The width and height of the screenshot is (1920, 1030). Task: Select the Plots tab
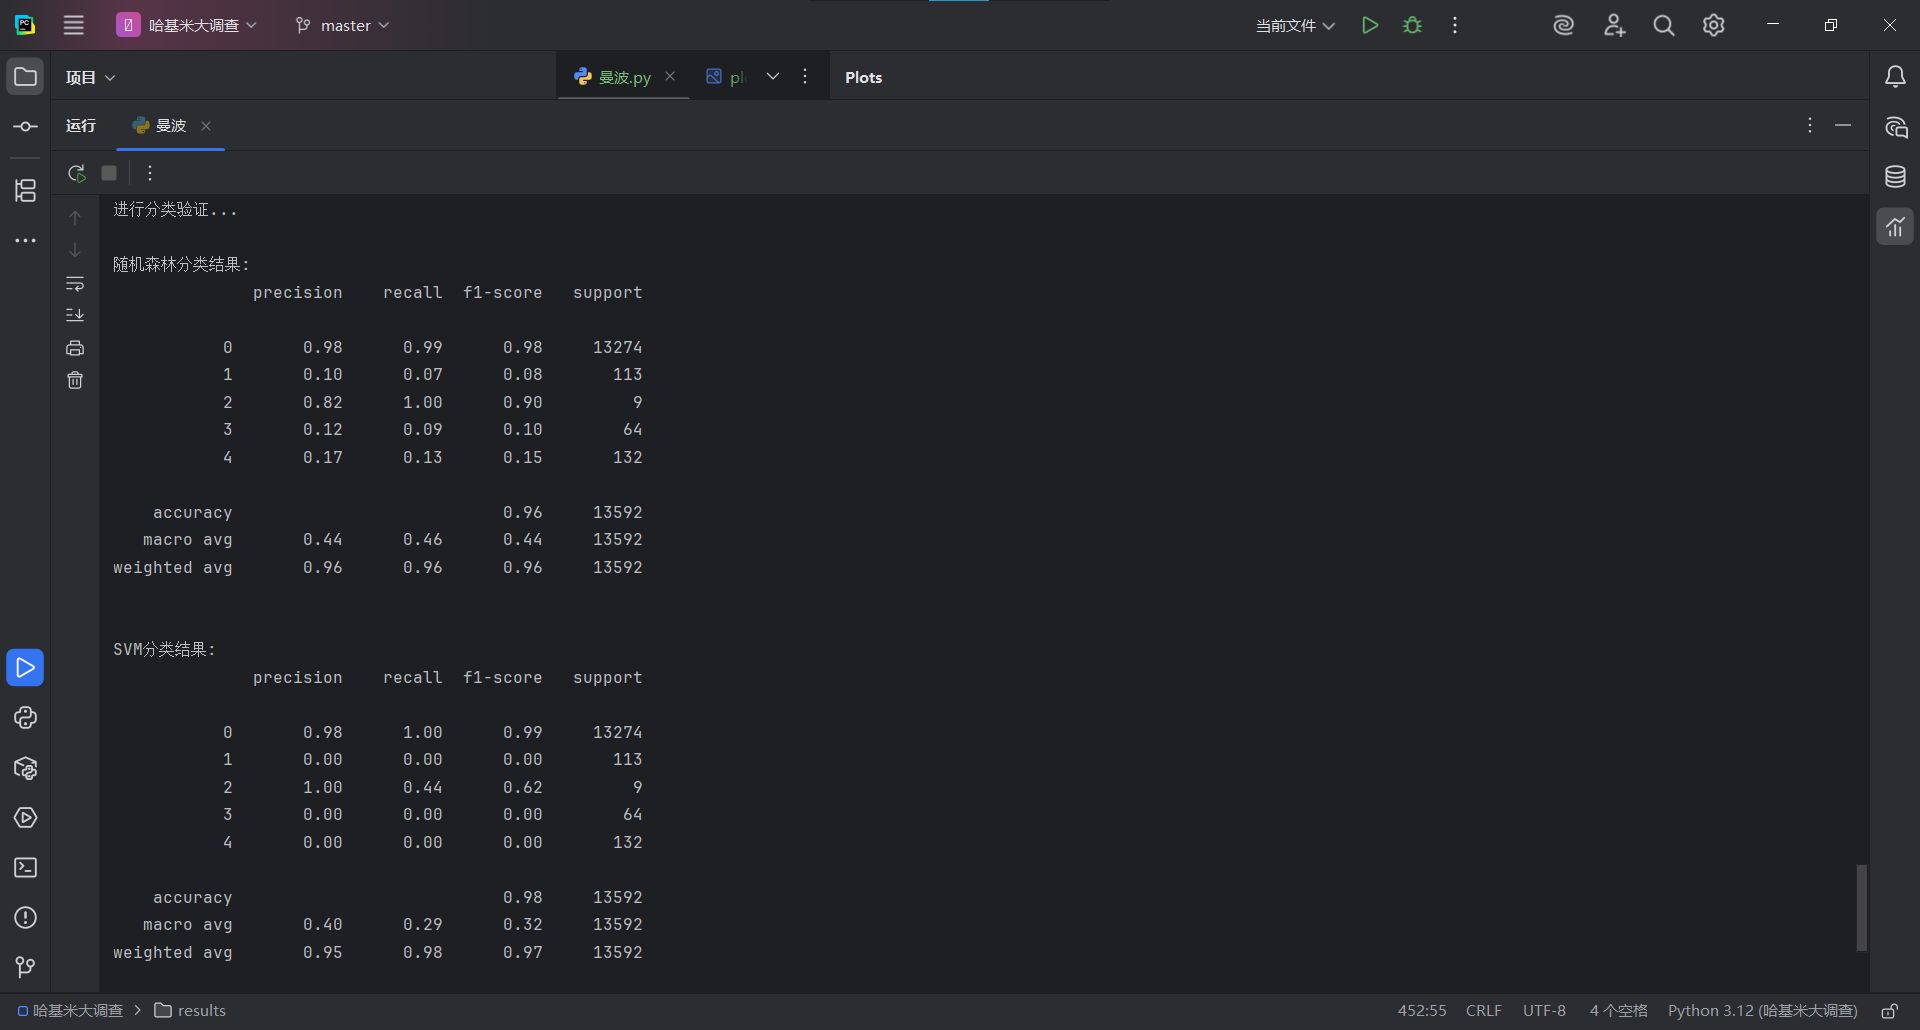coord(863,77)
